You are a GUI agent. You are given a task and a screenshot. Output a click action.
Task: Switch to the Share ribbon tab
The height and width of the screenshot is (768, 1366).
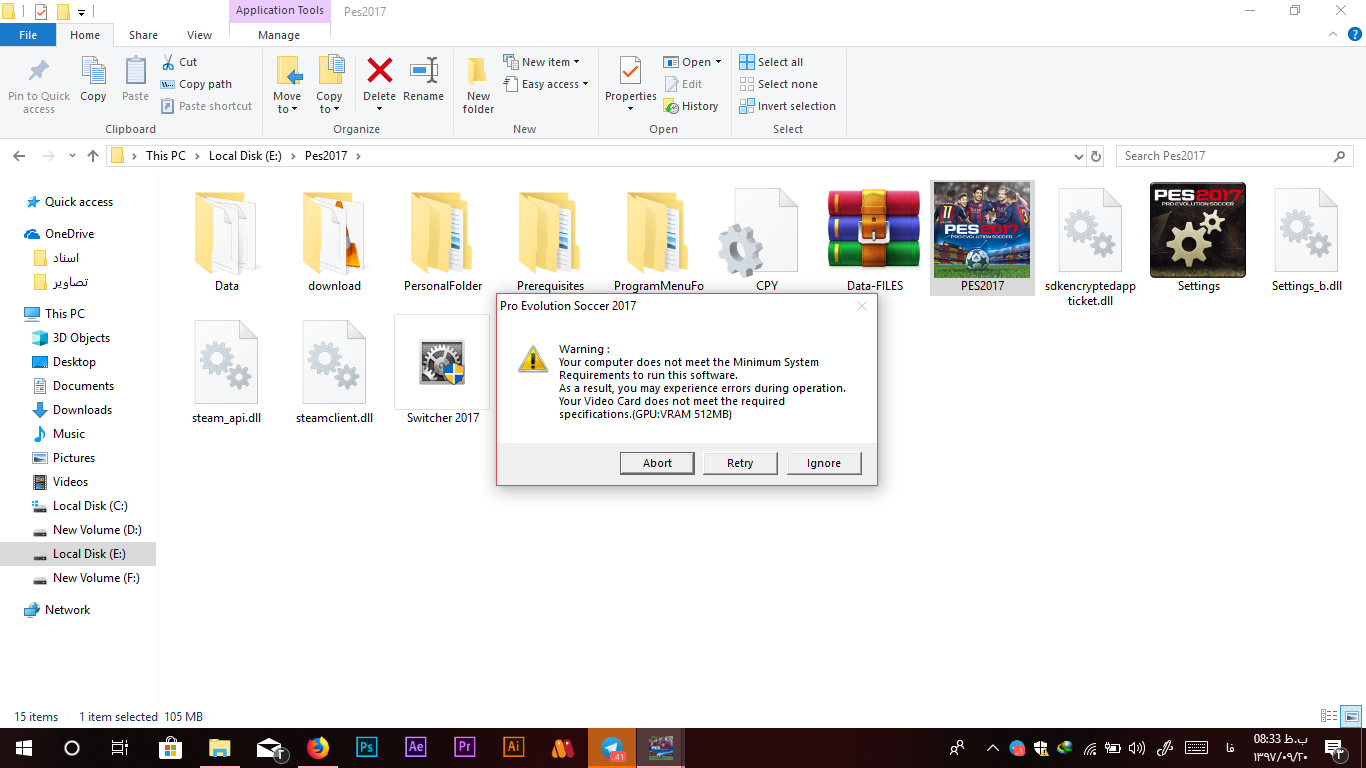point(143,35)
